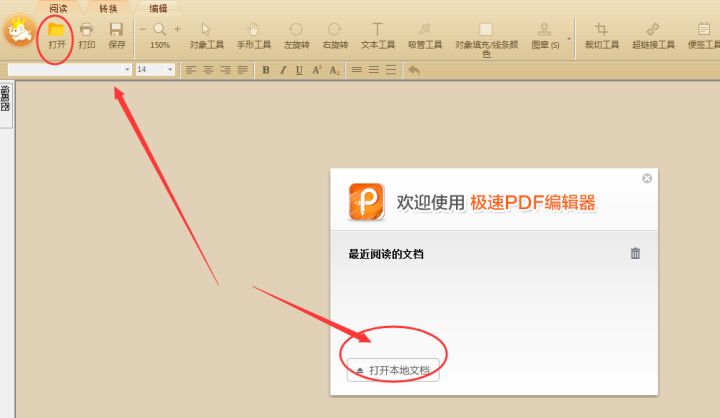Click the magnifier zoom icon
This screenshot has width=720, height=418.
coord(159,29)
